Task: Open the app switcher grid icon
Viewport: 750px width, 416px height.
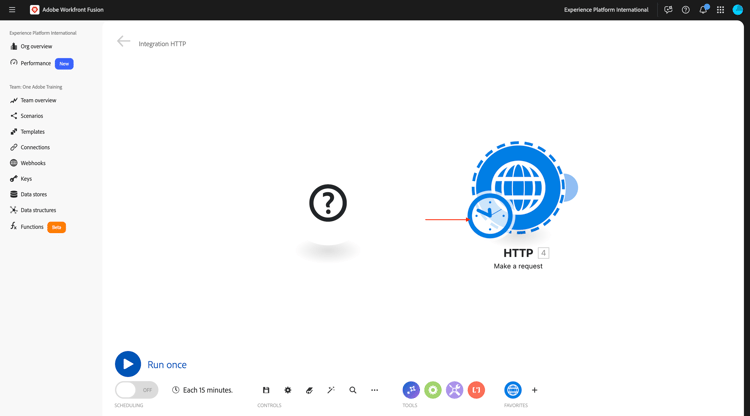Action: [720, 10]
